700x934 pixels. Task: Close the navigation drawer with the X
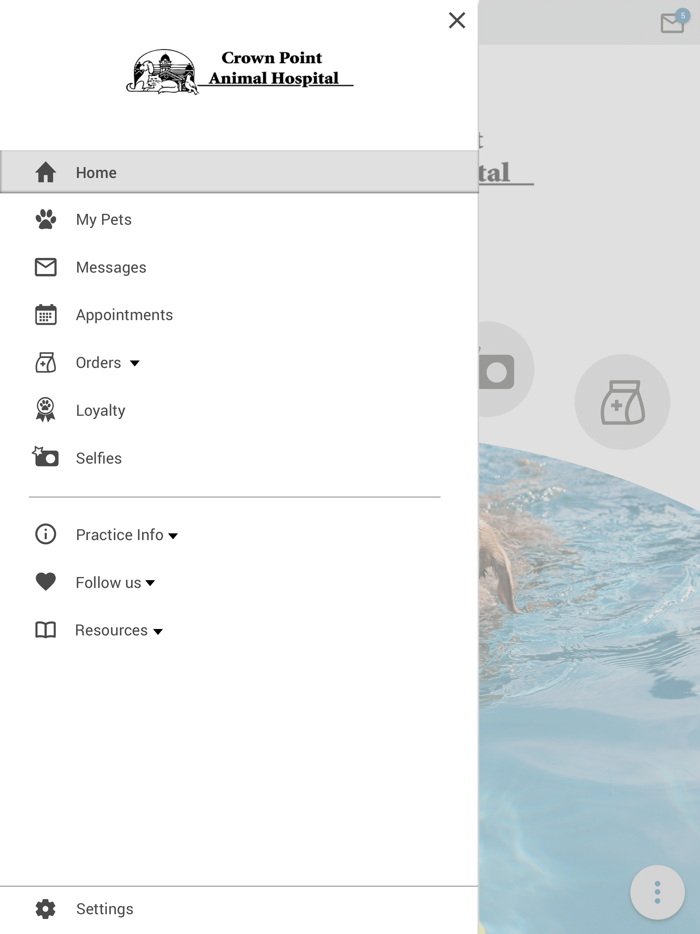(457, 20)
